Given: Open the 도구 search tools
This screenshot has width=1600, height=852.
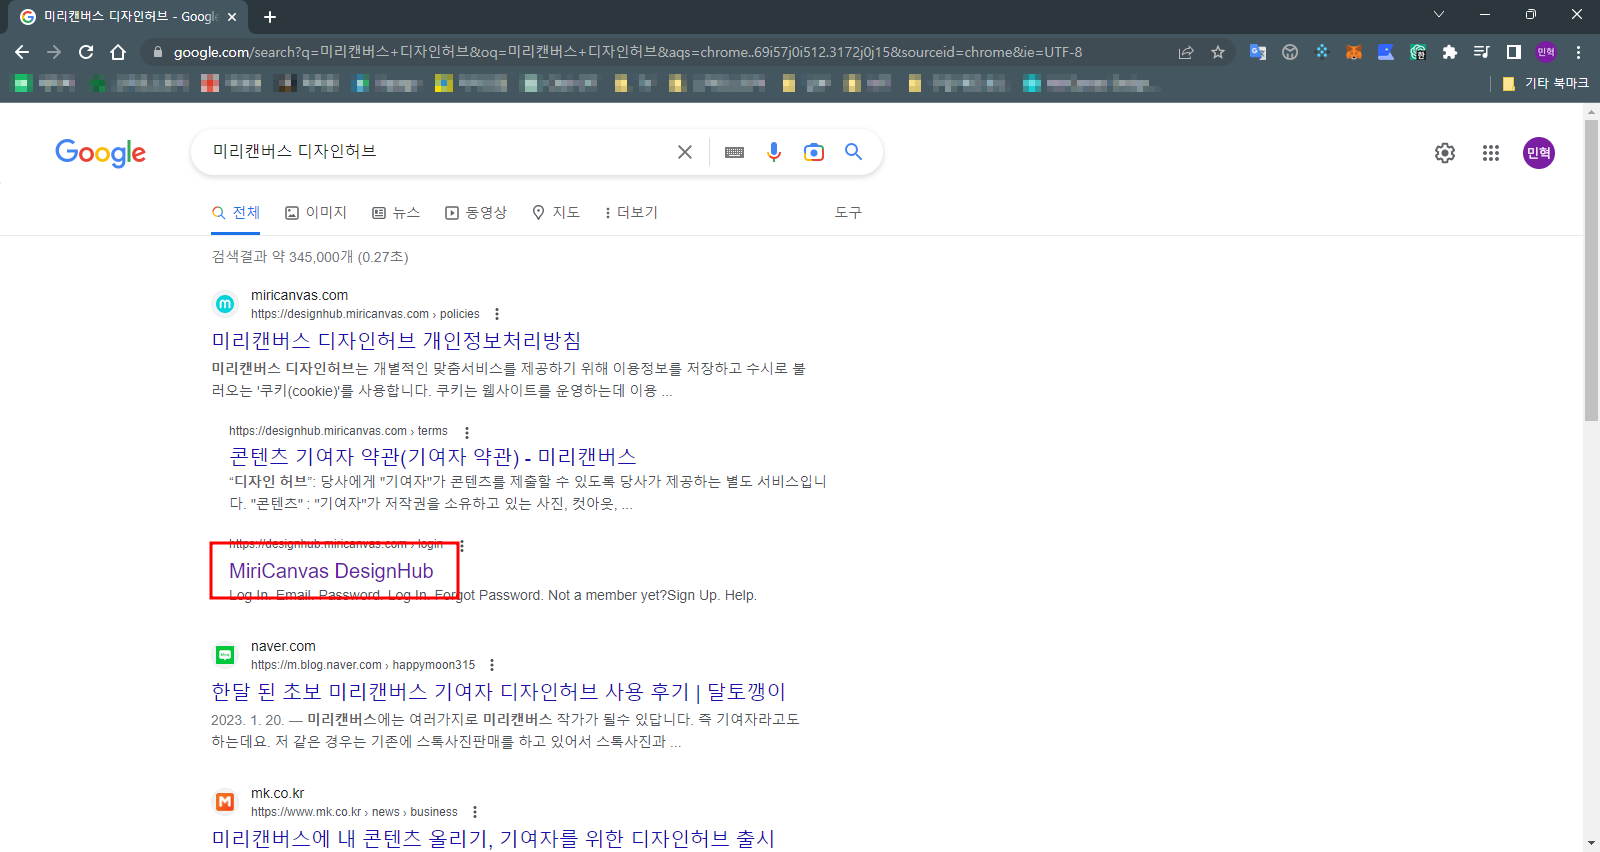Looking at the screenshot, I should point(848,212).
